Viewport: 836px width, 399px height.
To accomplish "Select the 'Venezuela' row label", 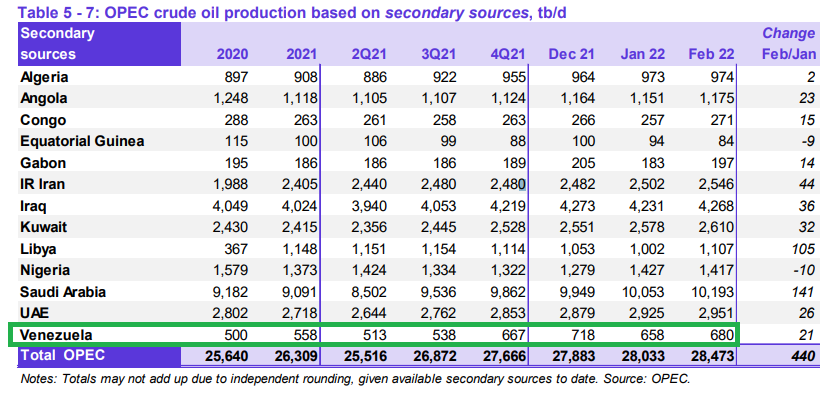I will point(56,335).
